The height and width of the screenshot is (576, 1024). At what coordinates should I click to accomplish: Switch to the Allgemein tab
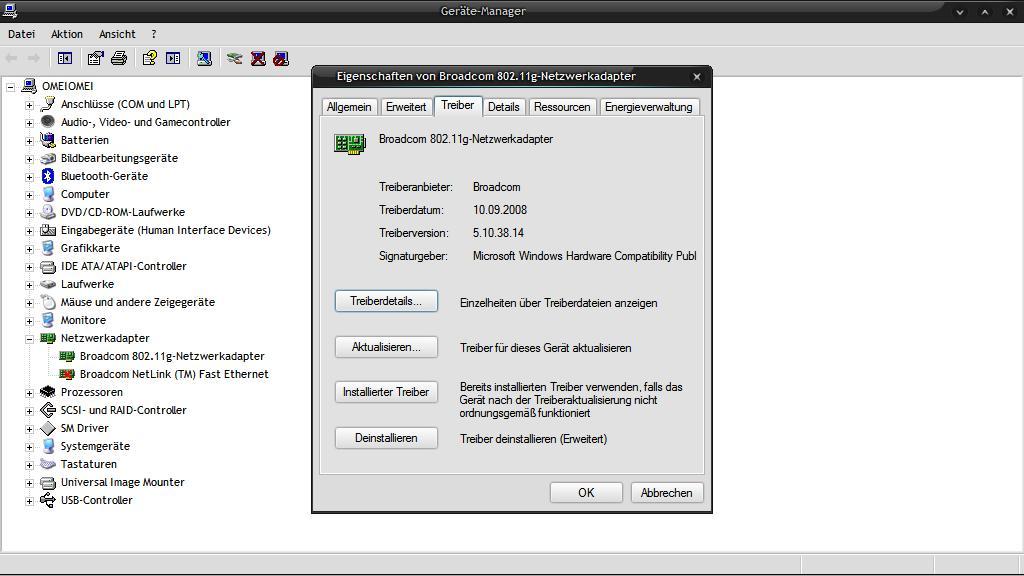point(349,107)
